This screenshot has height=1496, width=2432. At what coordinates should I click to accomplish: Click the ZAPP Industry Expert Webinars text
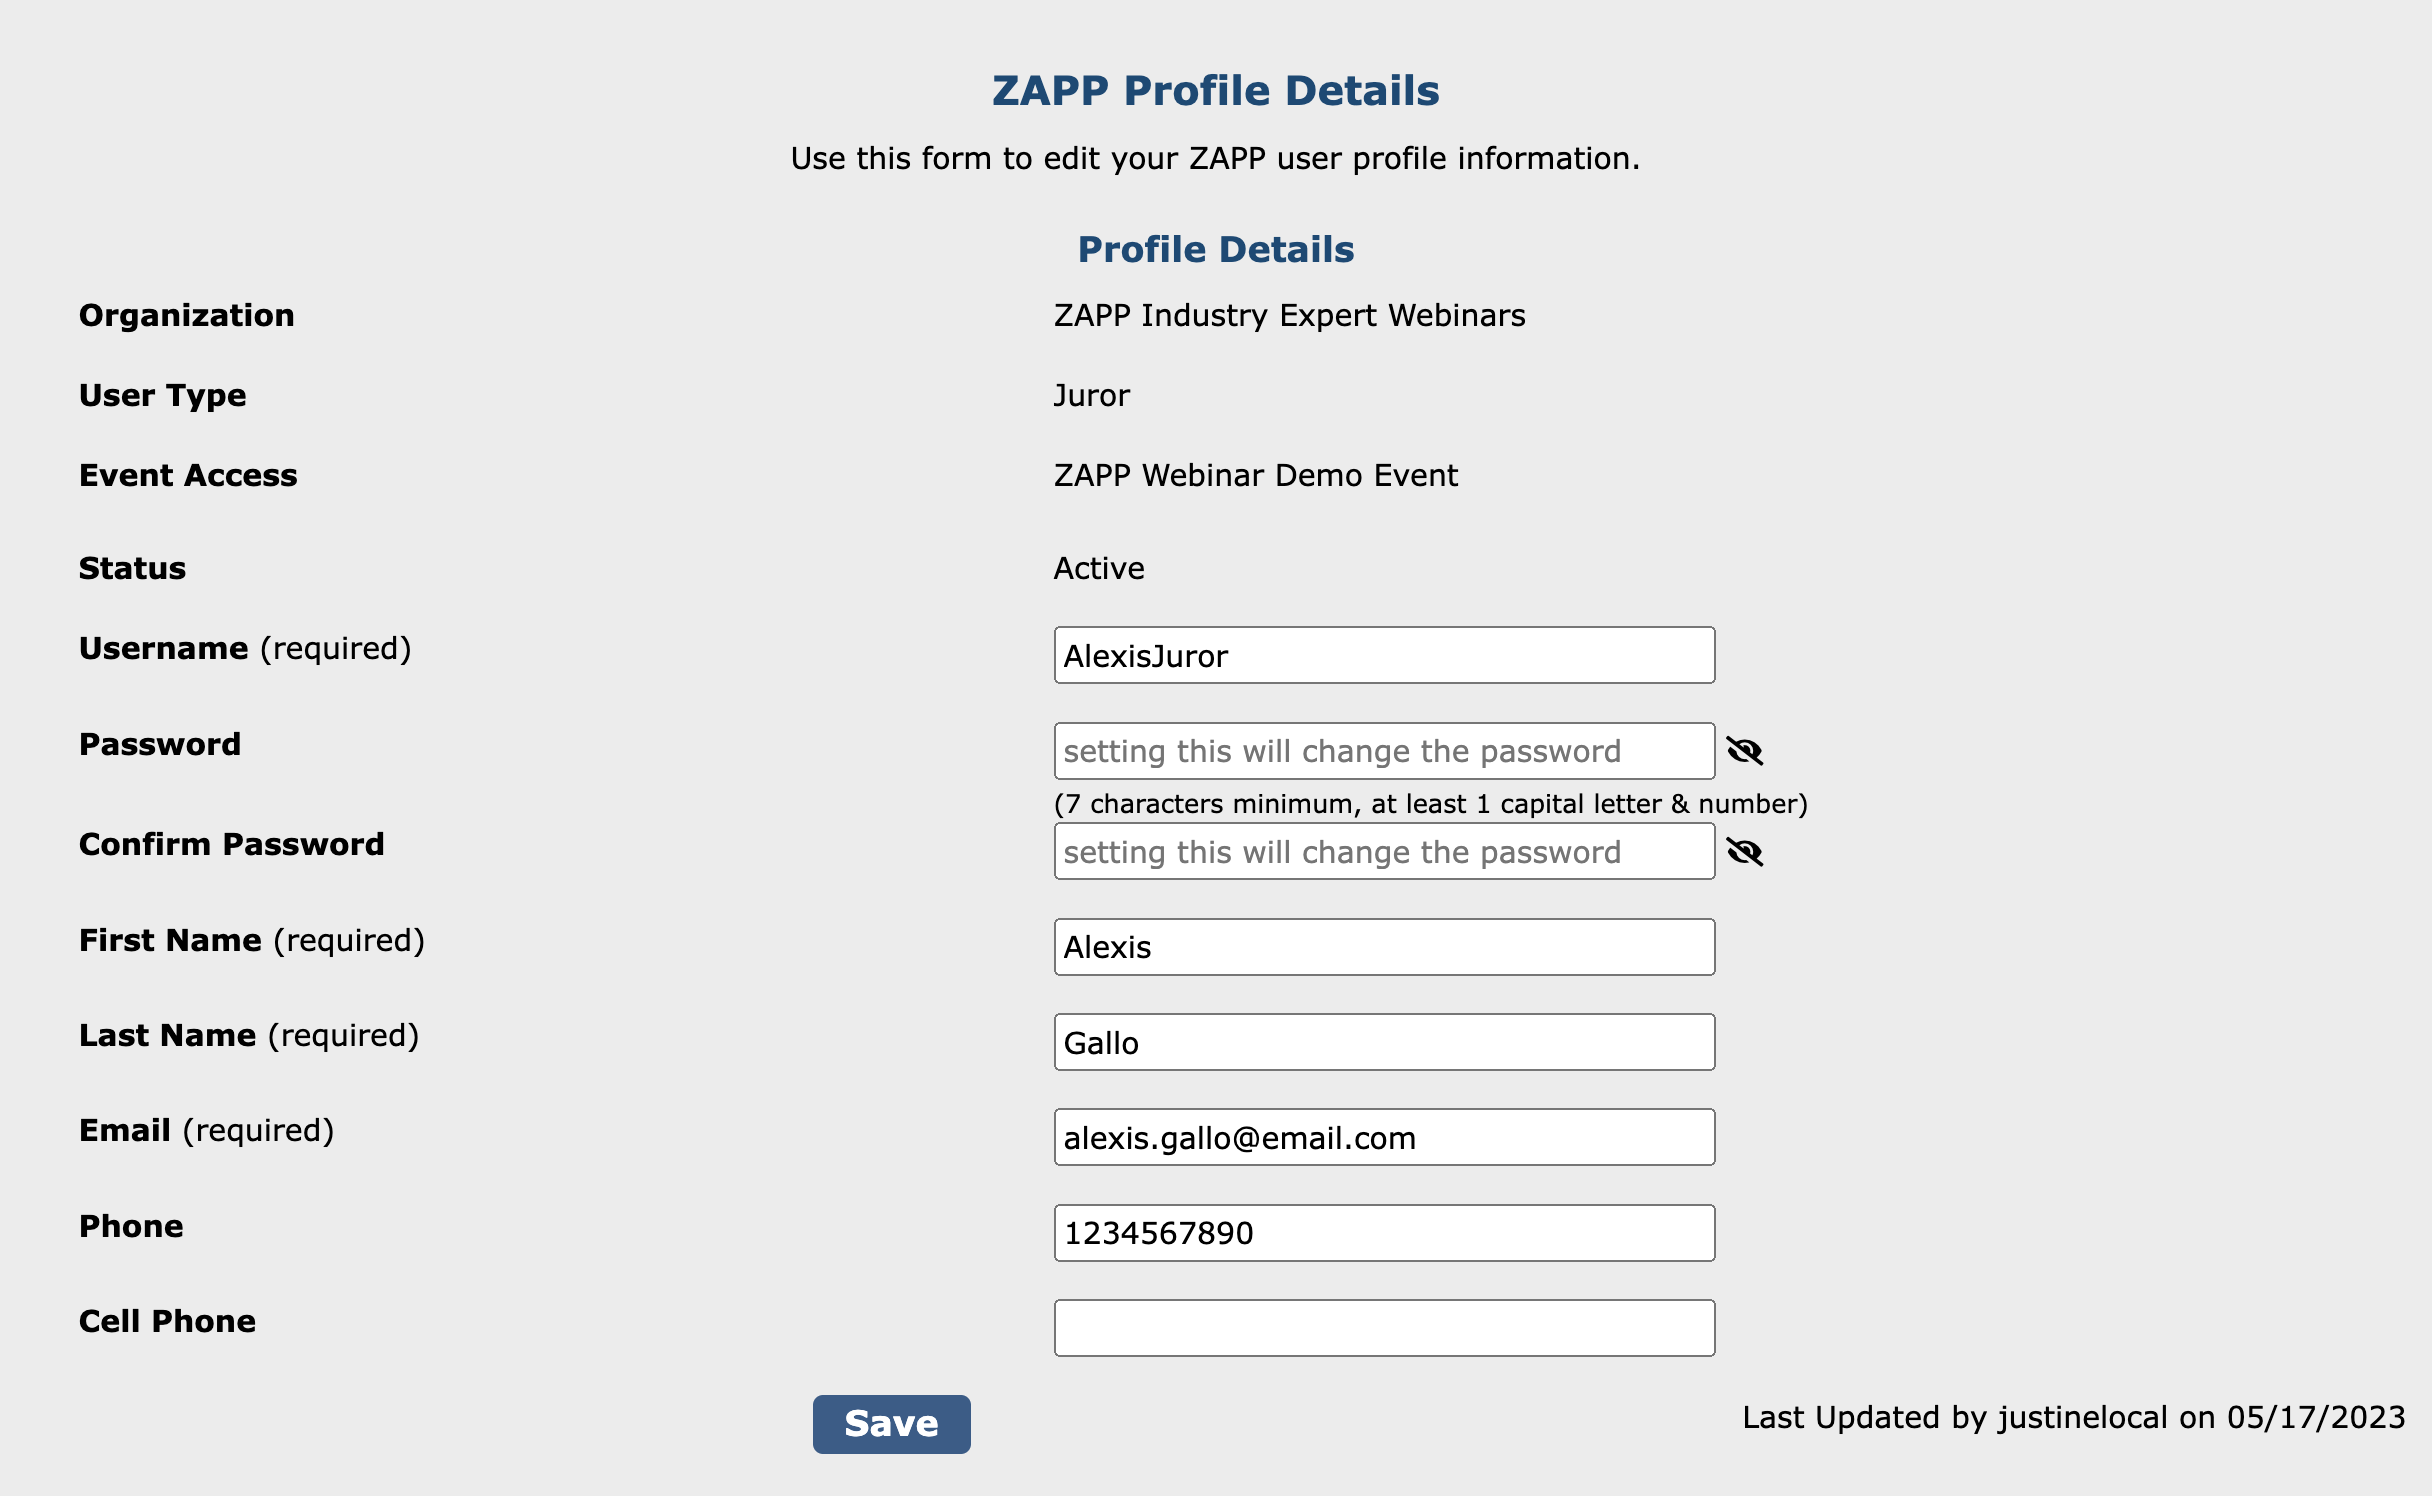(1289, 316)
